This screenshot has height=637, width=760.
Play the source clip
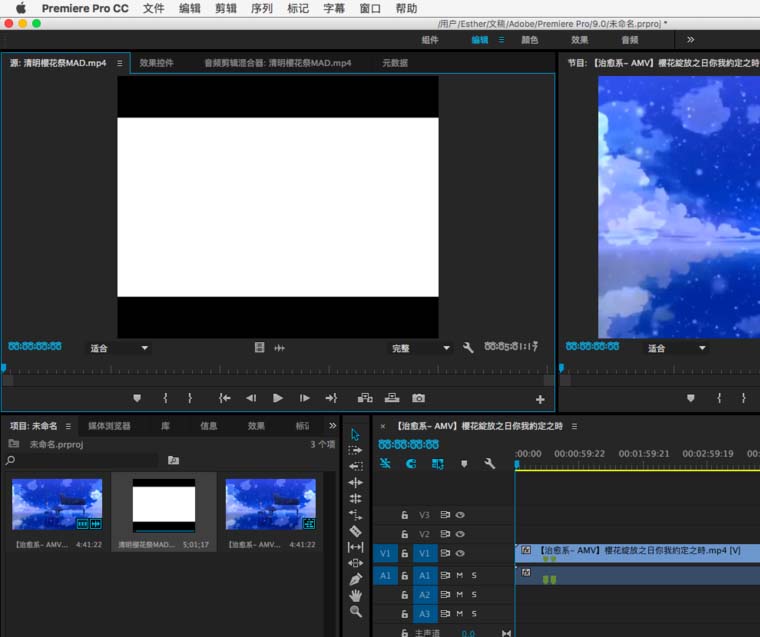(278, 398)
